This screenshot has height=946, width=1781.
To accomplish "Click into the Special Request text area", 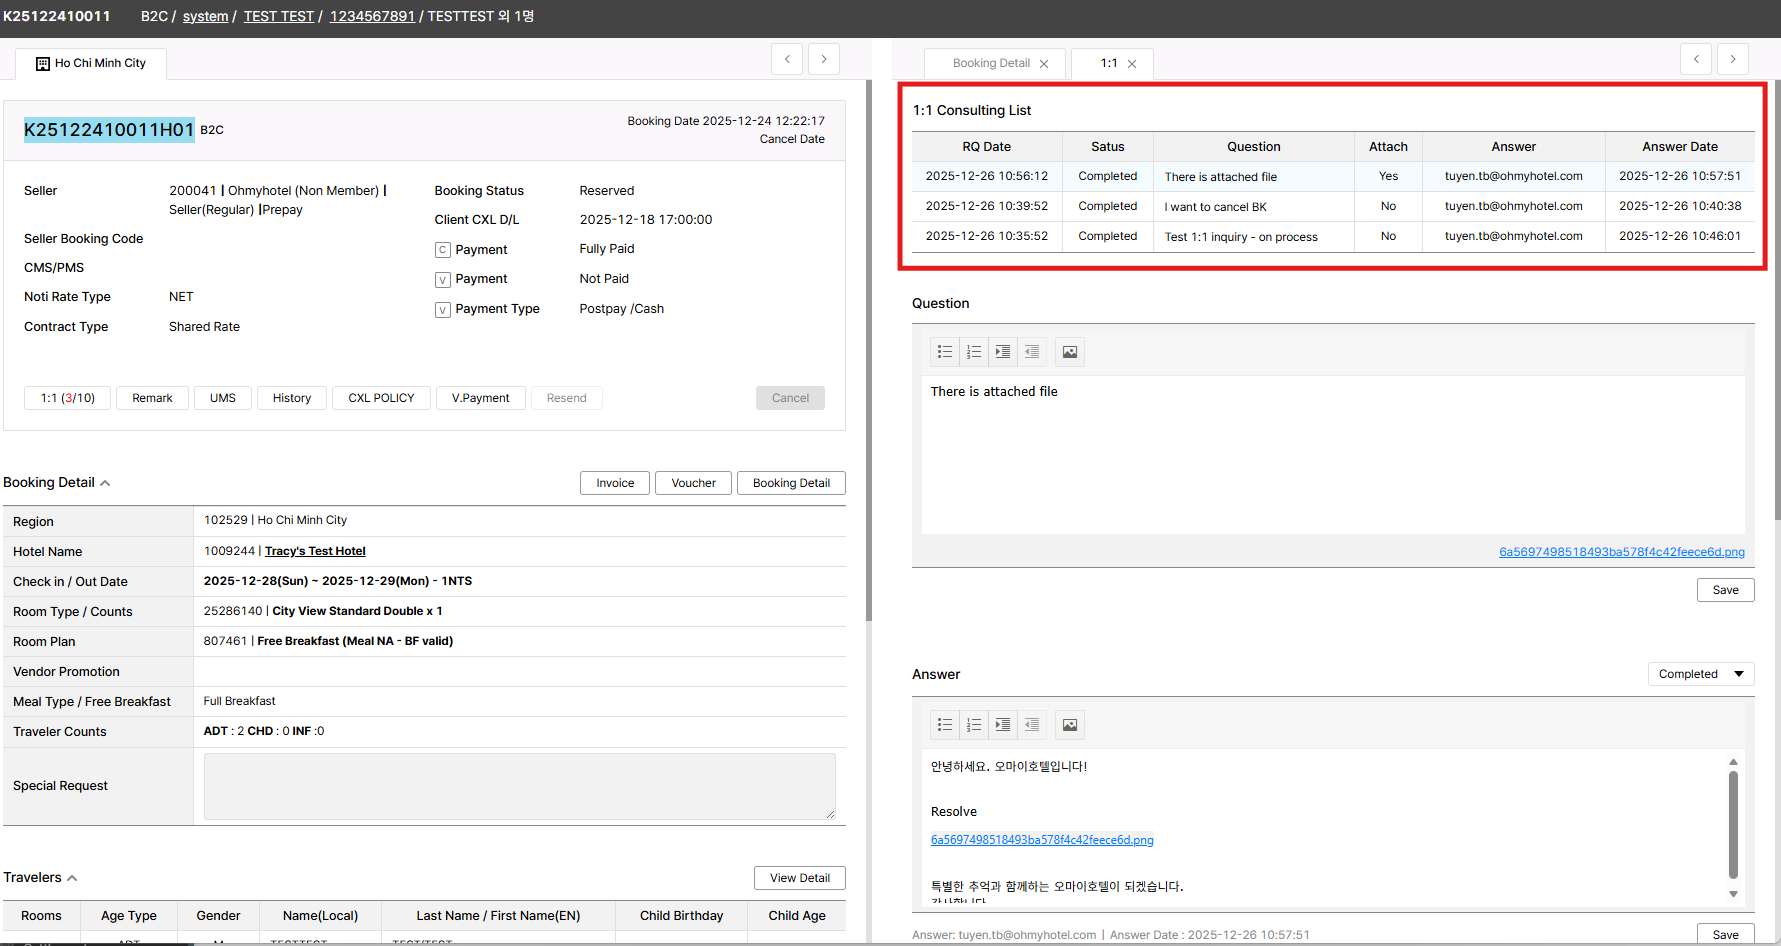I will point(519,786).
